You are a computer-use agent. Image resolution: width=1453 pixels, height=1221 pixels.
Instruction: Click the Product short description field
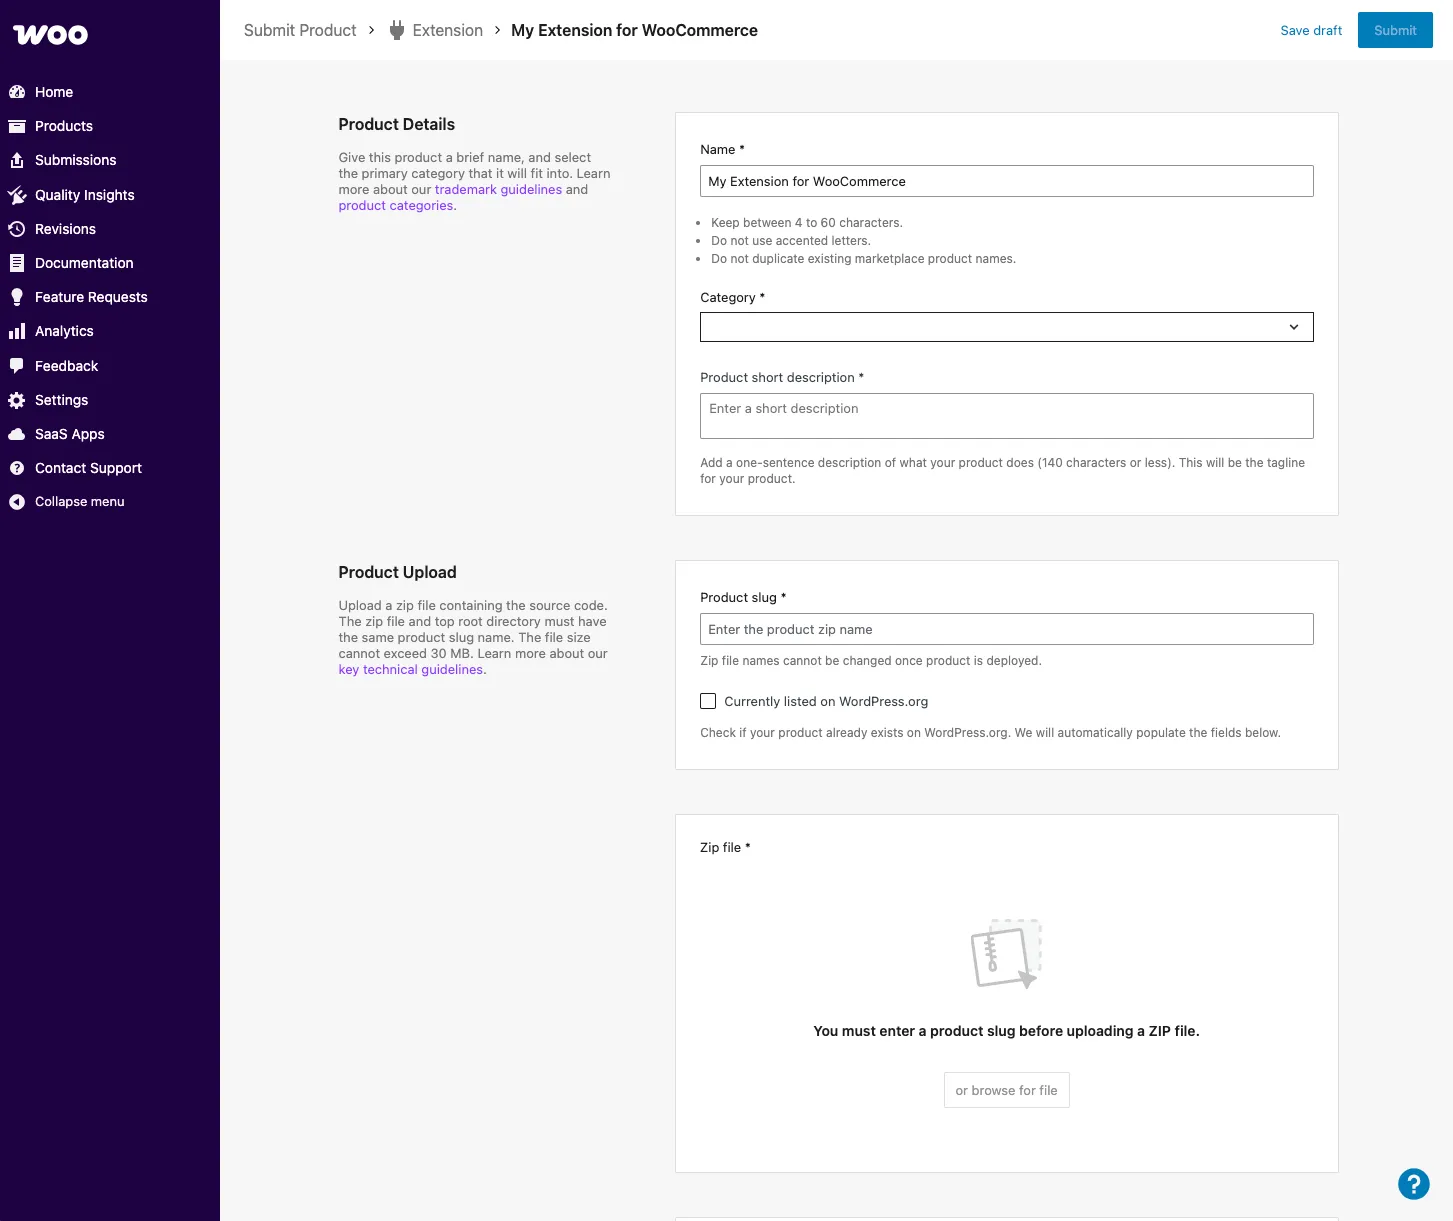pos(1006,415)
